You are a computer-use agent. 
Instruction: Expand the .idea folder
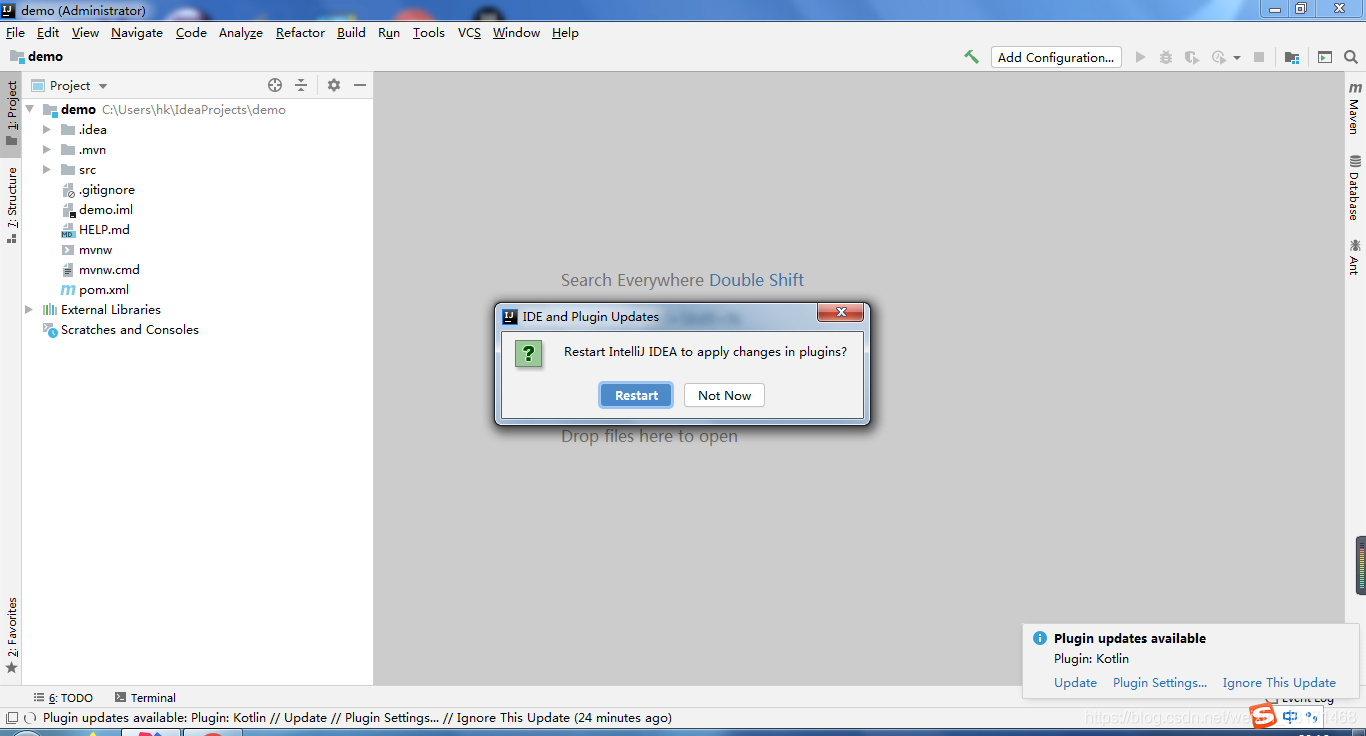(x=46, y=129)
